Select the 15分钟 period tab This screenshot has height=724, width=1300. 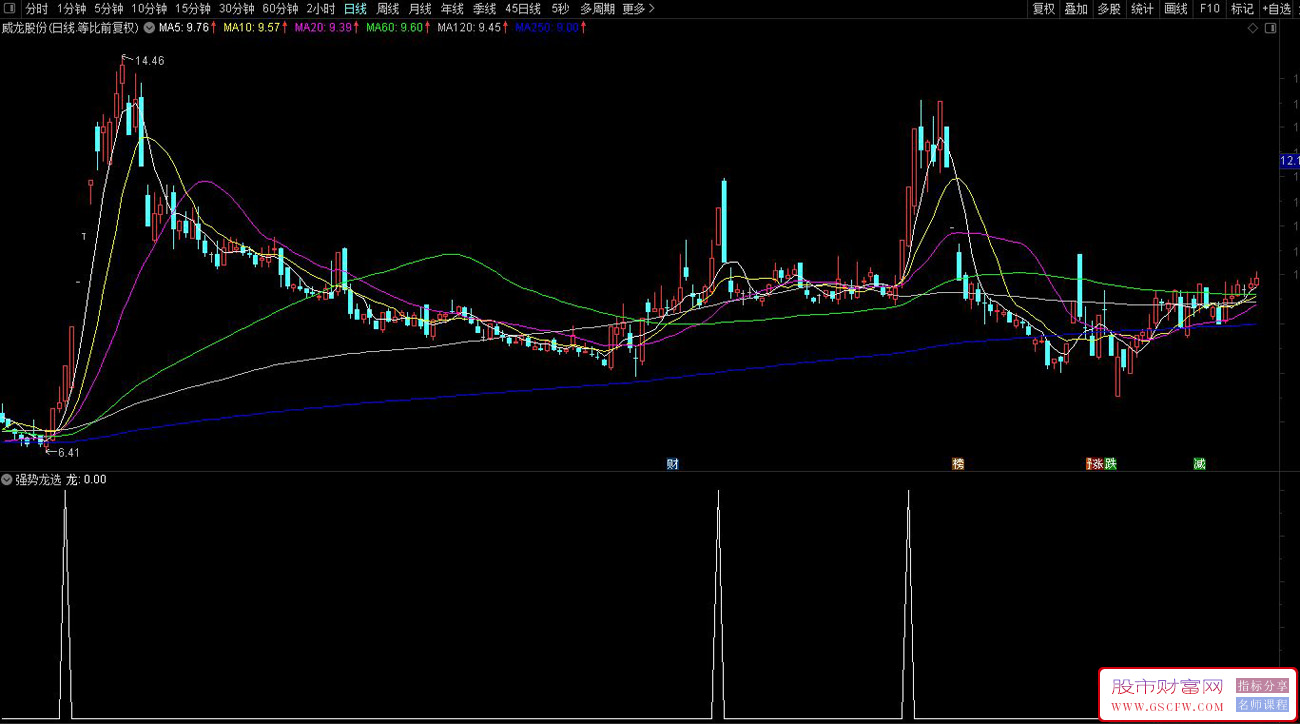pos(193,9)
